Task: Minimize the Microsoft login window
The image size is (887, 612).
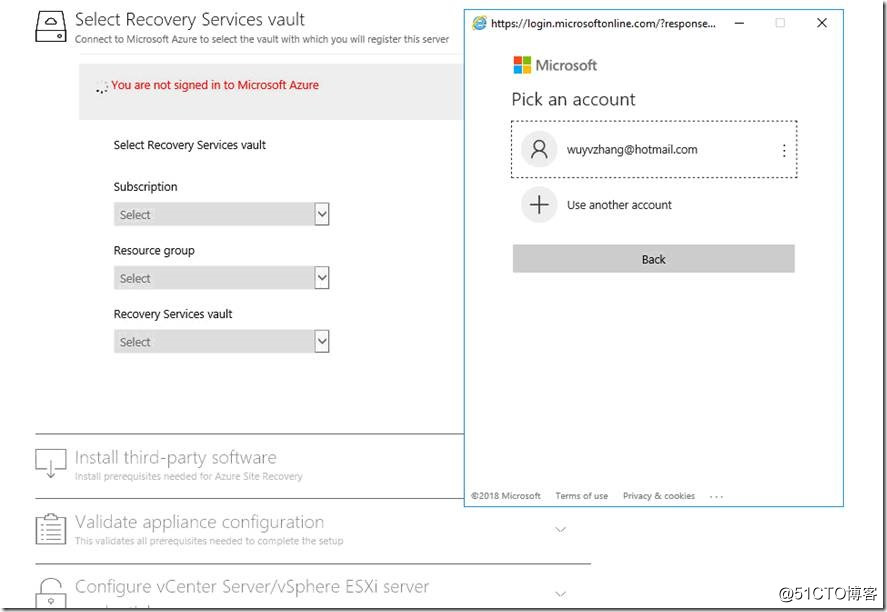Action: point(739,23)
